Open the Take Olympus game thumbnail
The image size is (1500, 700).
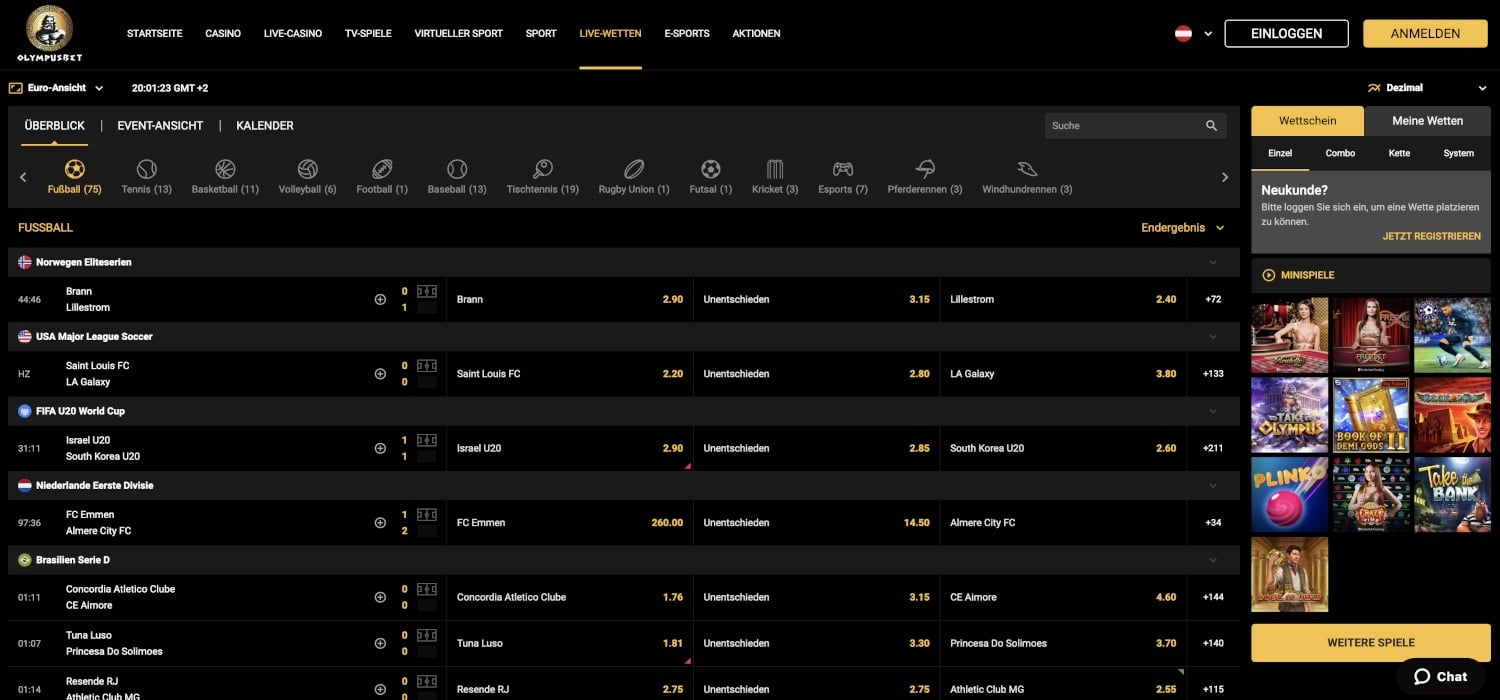click(1290, 414)
